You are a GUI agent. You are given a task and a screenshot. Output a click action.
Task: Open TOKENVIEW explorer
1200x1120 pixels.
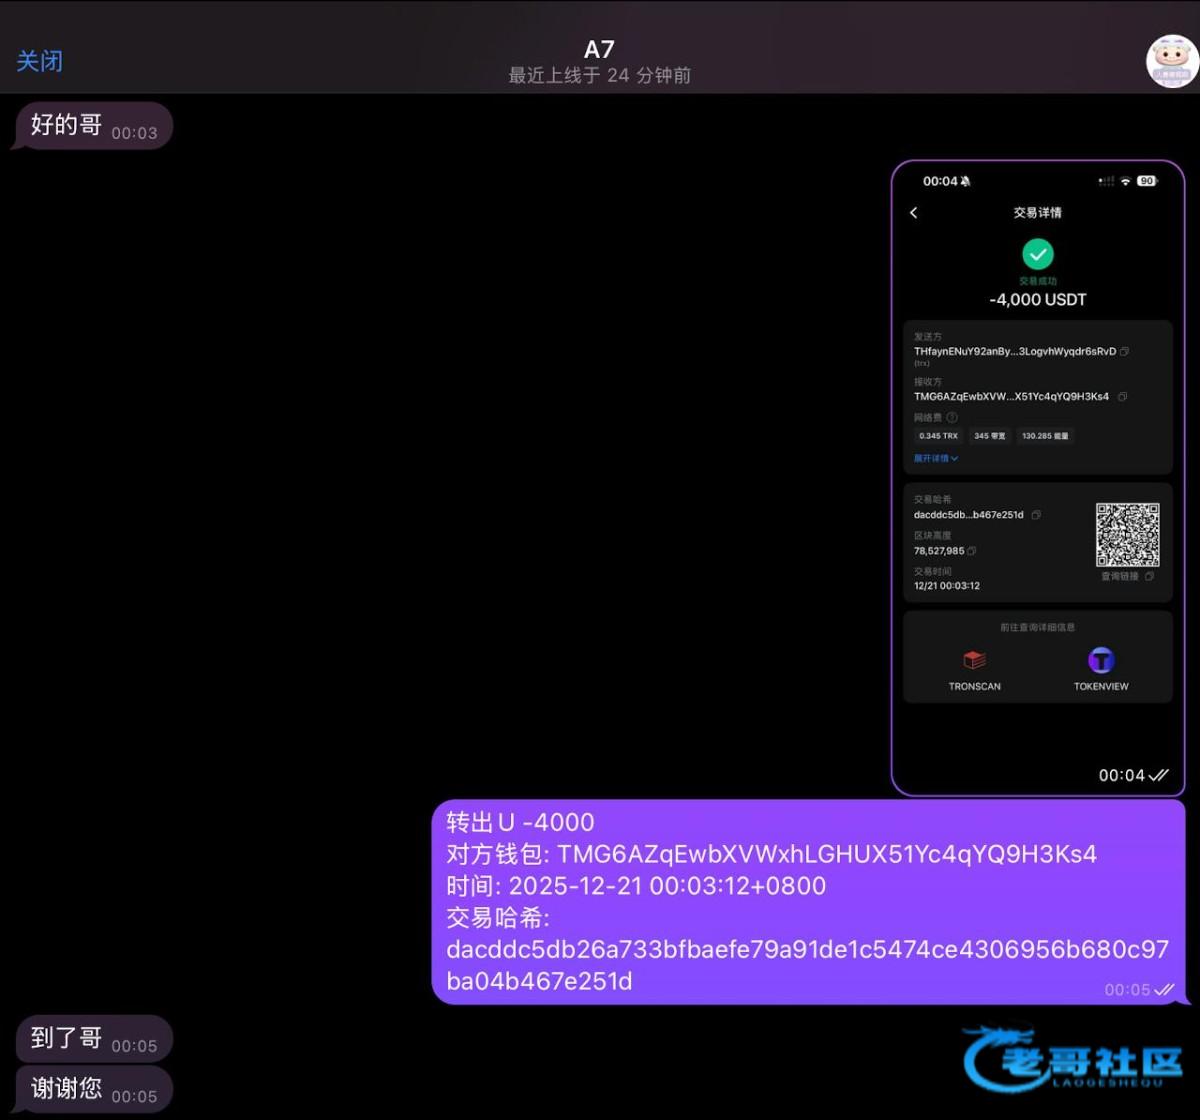(x=1101, y=670)
